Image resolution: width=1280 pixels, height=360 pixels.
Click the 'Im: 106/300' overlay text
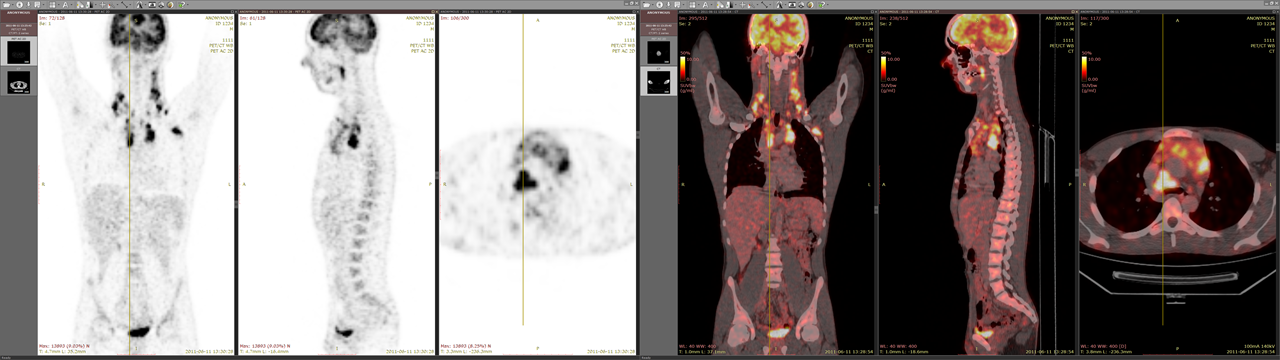[x=455, y=17]
